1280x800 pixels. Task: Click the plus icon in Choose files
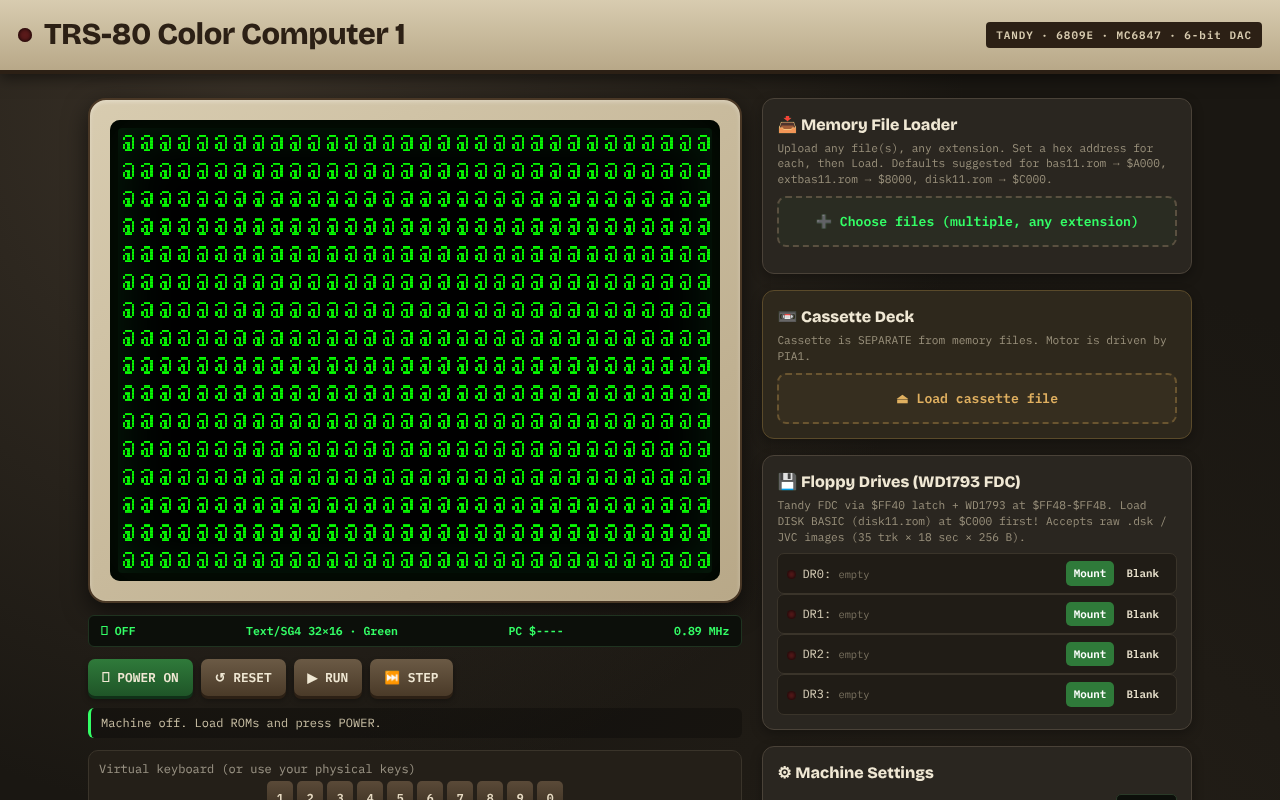[x=823, y=222]
